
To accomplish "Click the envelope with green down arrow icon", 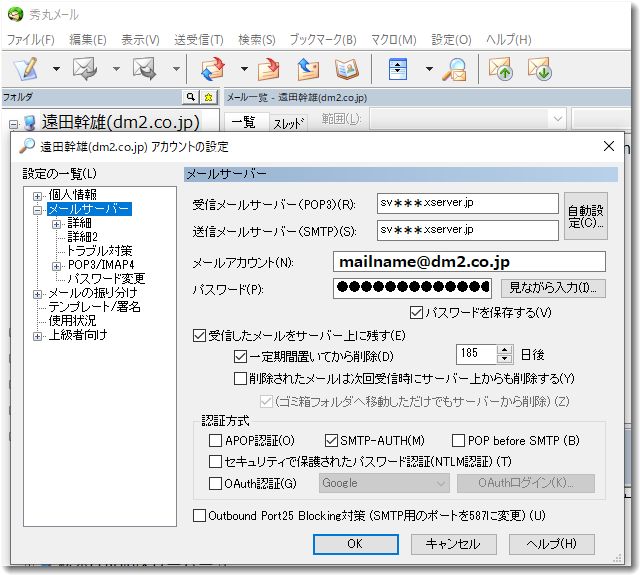I will [540, 69].
